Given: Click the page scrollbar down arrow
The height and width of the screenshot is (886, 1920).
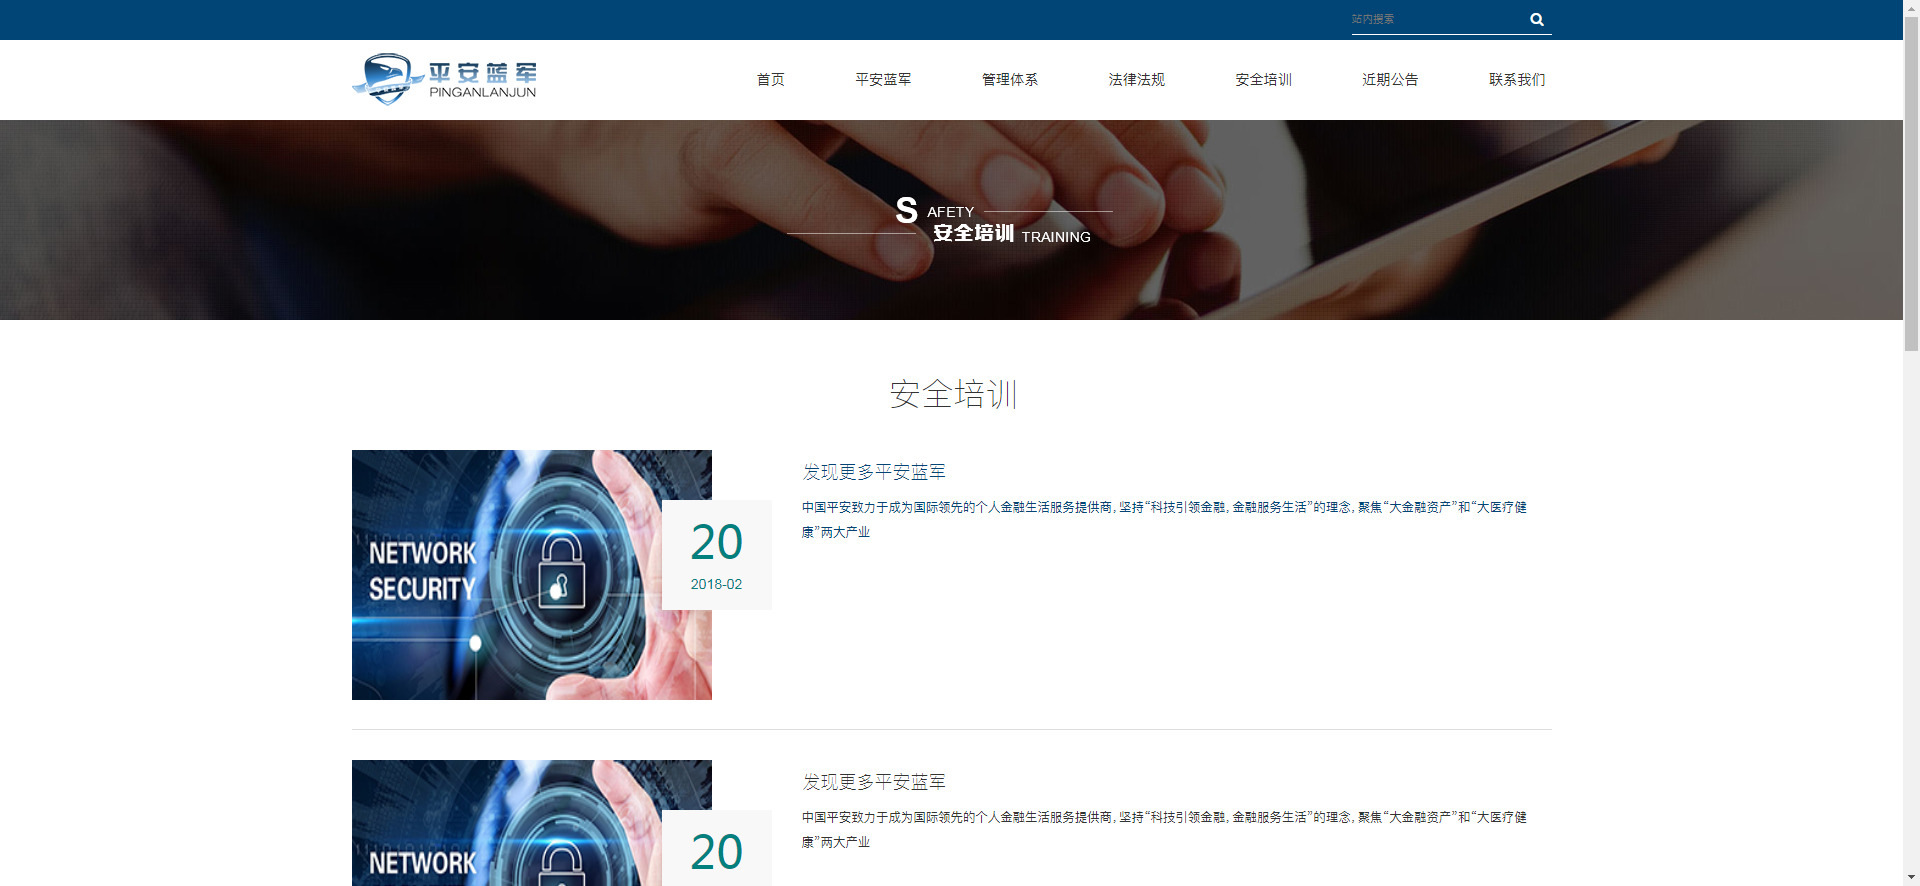Looking at the screenshot, I should 1911,877.
